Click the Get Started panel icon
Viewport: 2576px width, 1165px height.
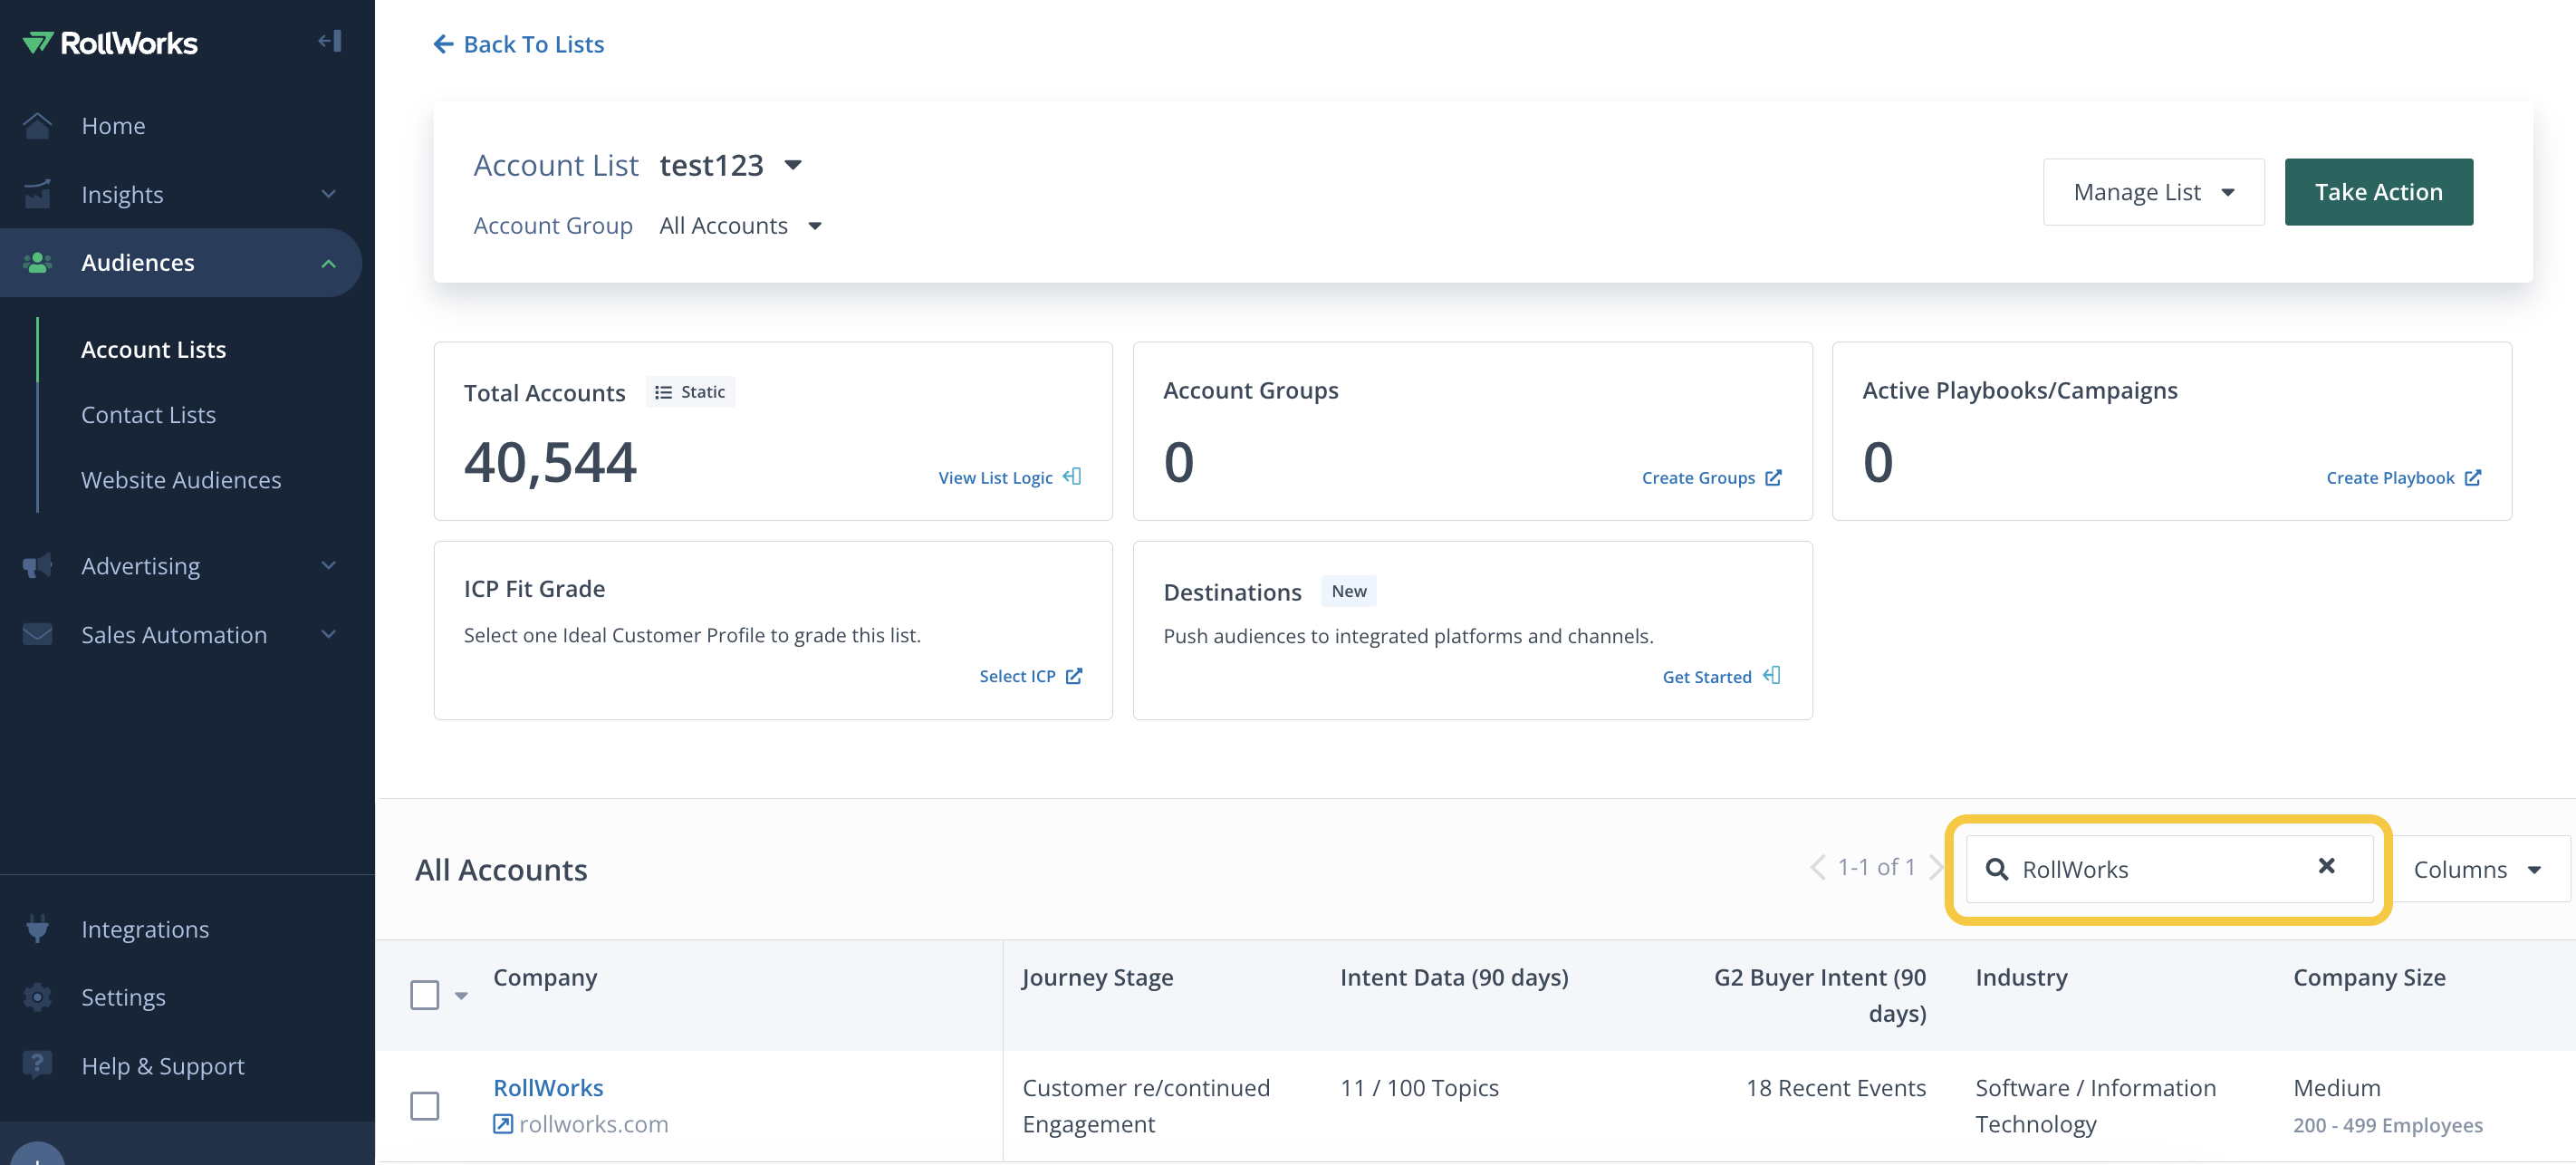click(1771, 676)
